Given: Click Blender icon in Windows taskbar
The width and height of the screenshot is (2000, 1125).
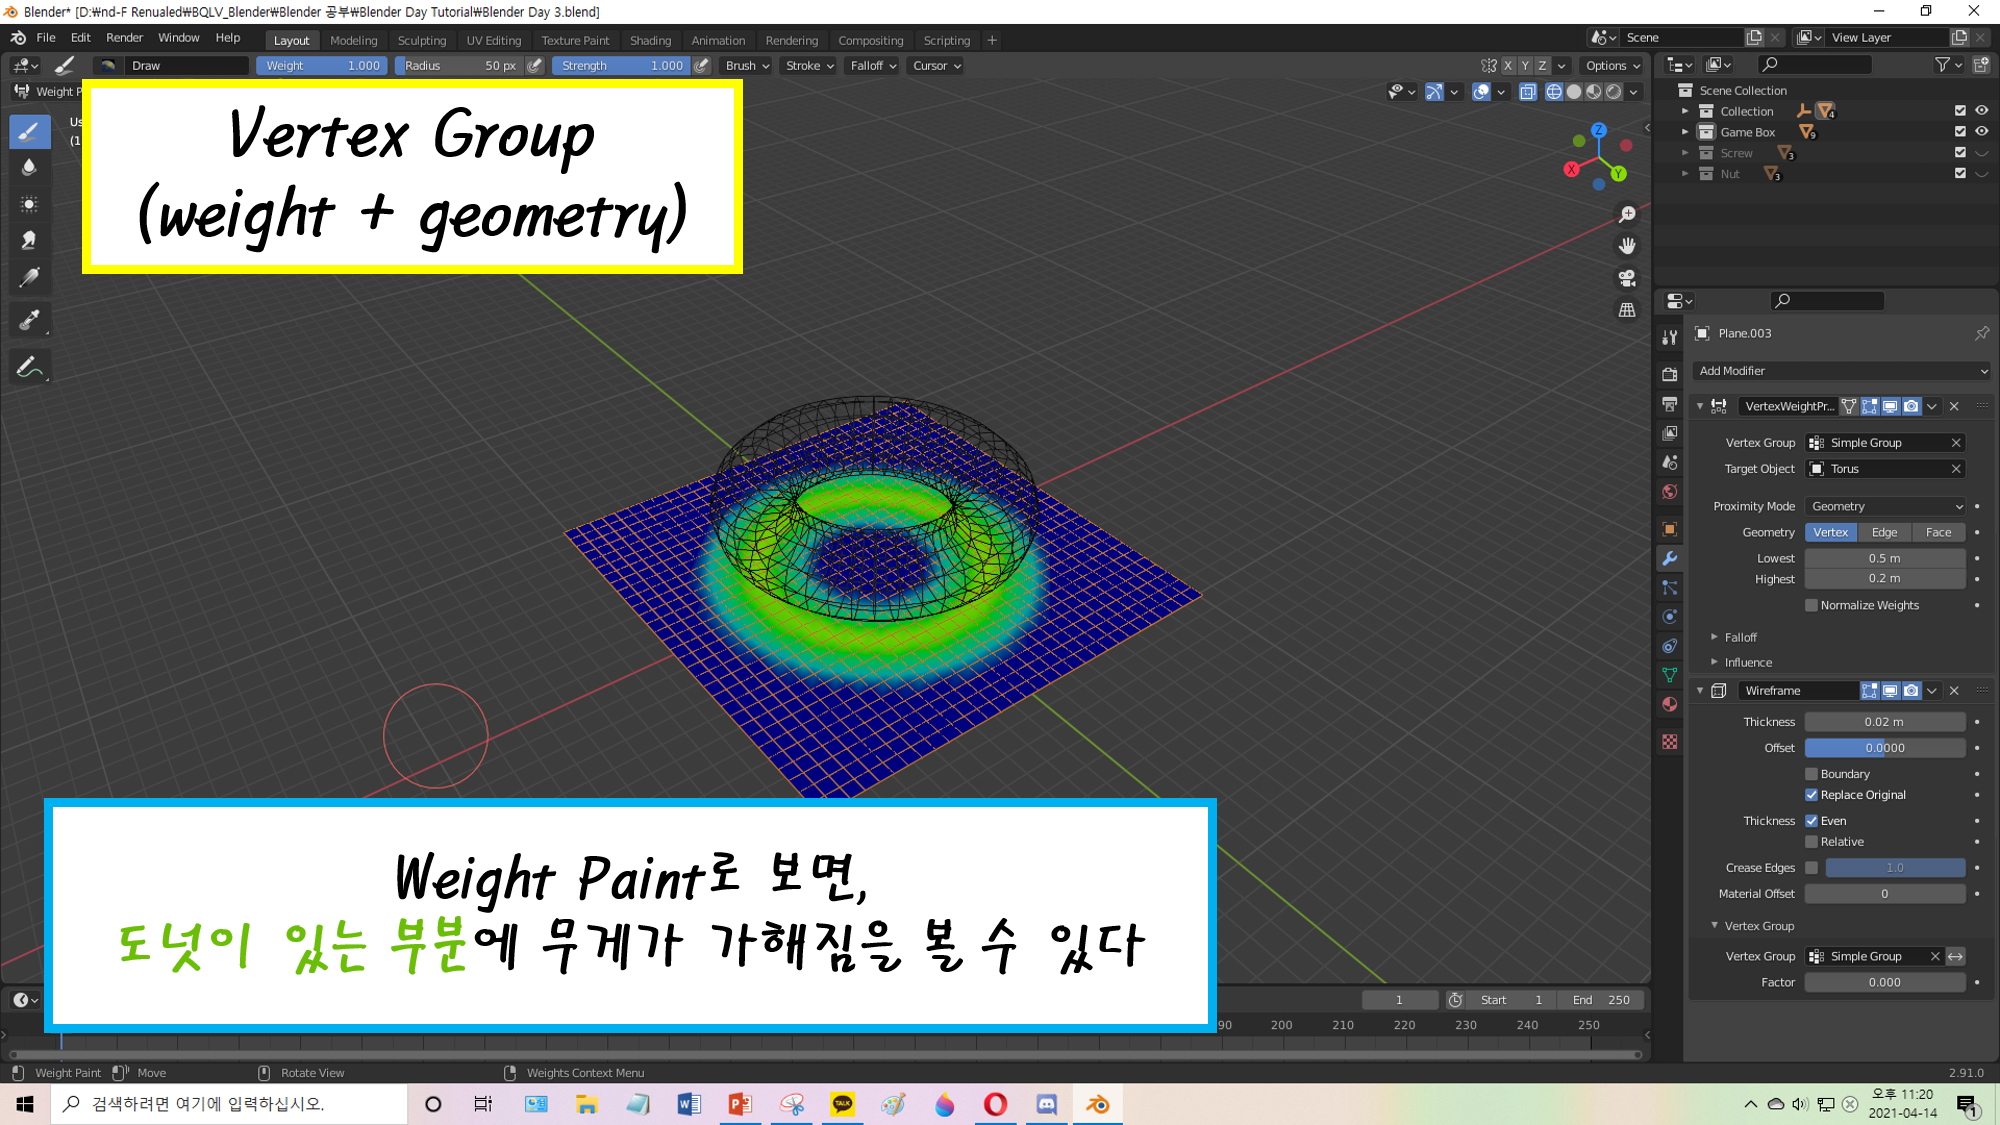Looking at the screenshot, I should [1097, 1104].
